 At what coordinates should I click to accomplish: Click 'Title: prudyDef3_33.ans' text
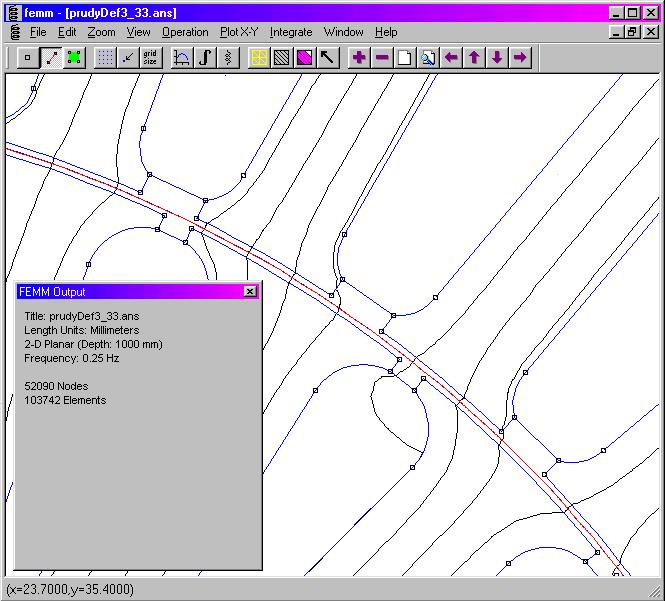point(81,316)
